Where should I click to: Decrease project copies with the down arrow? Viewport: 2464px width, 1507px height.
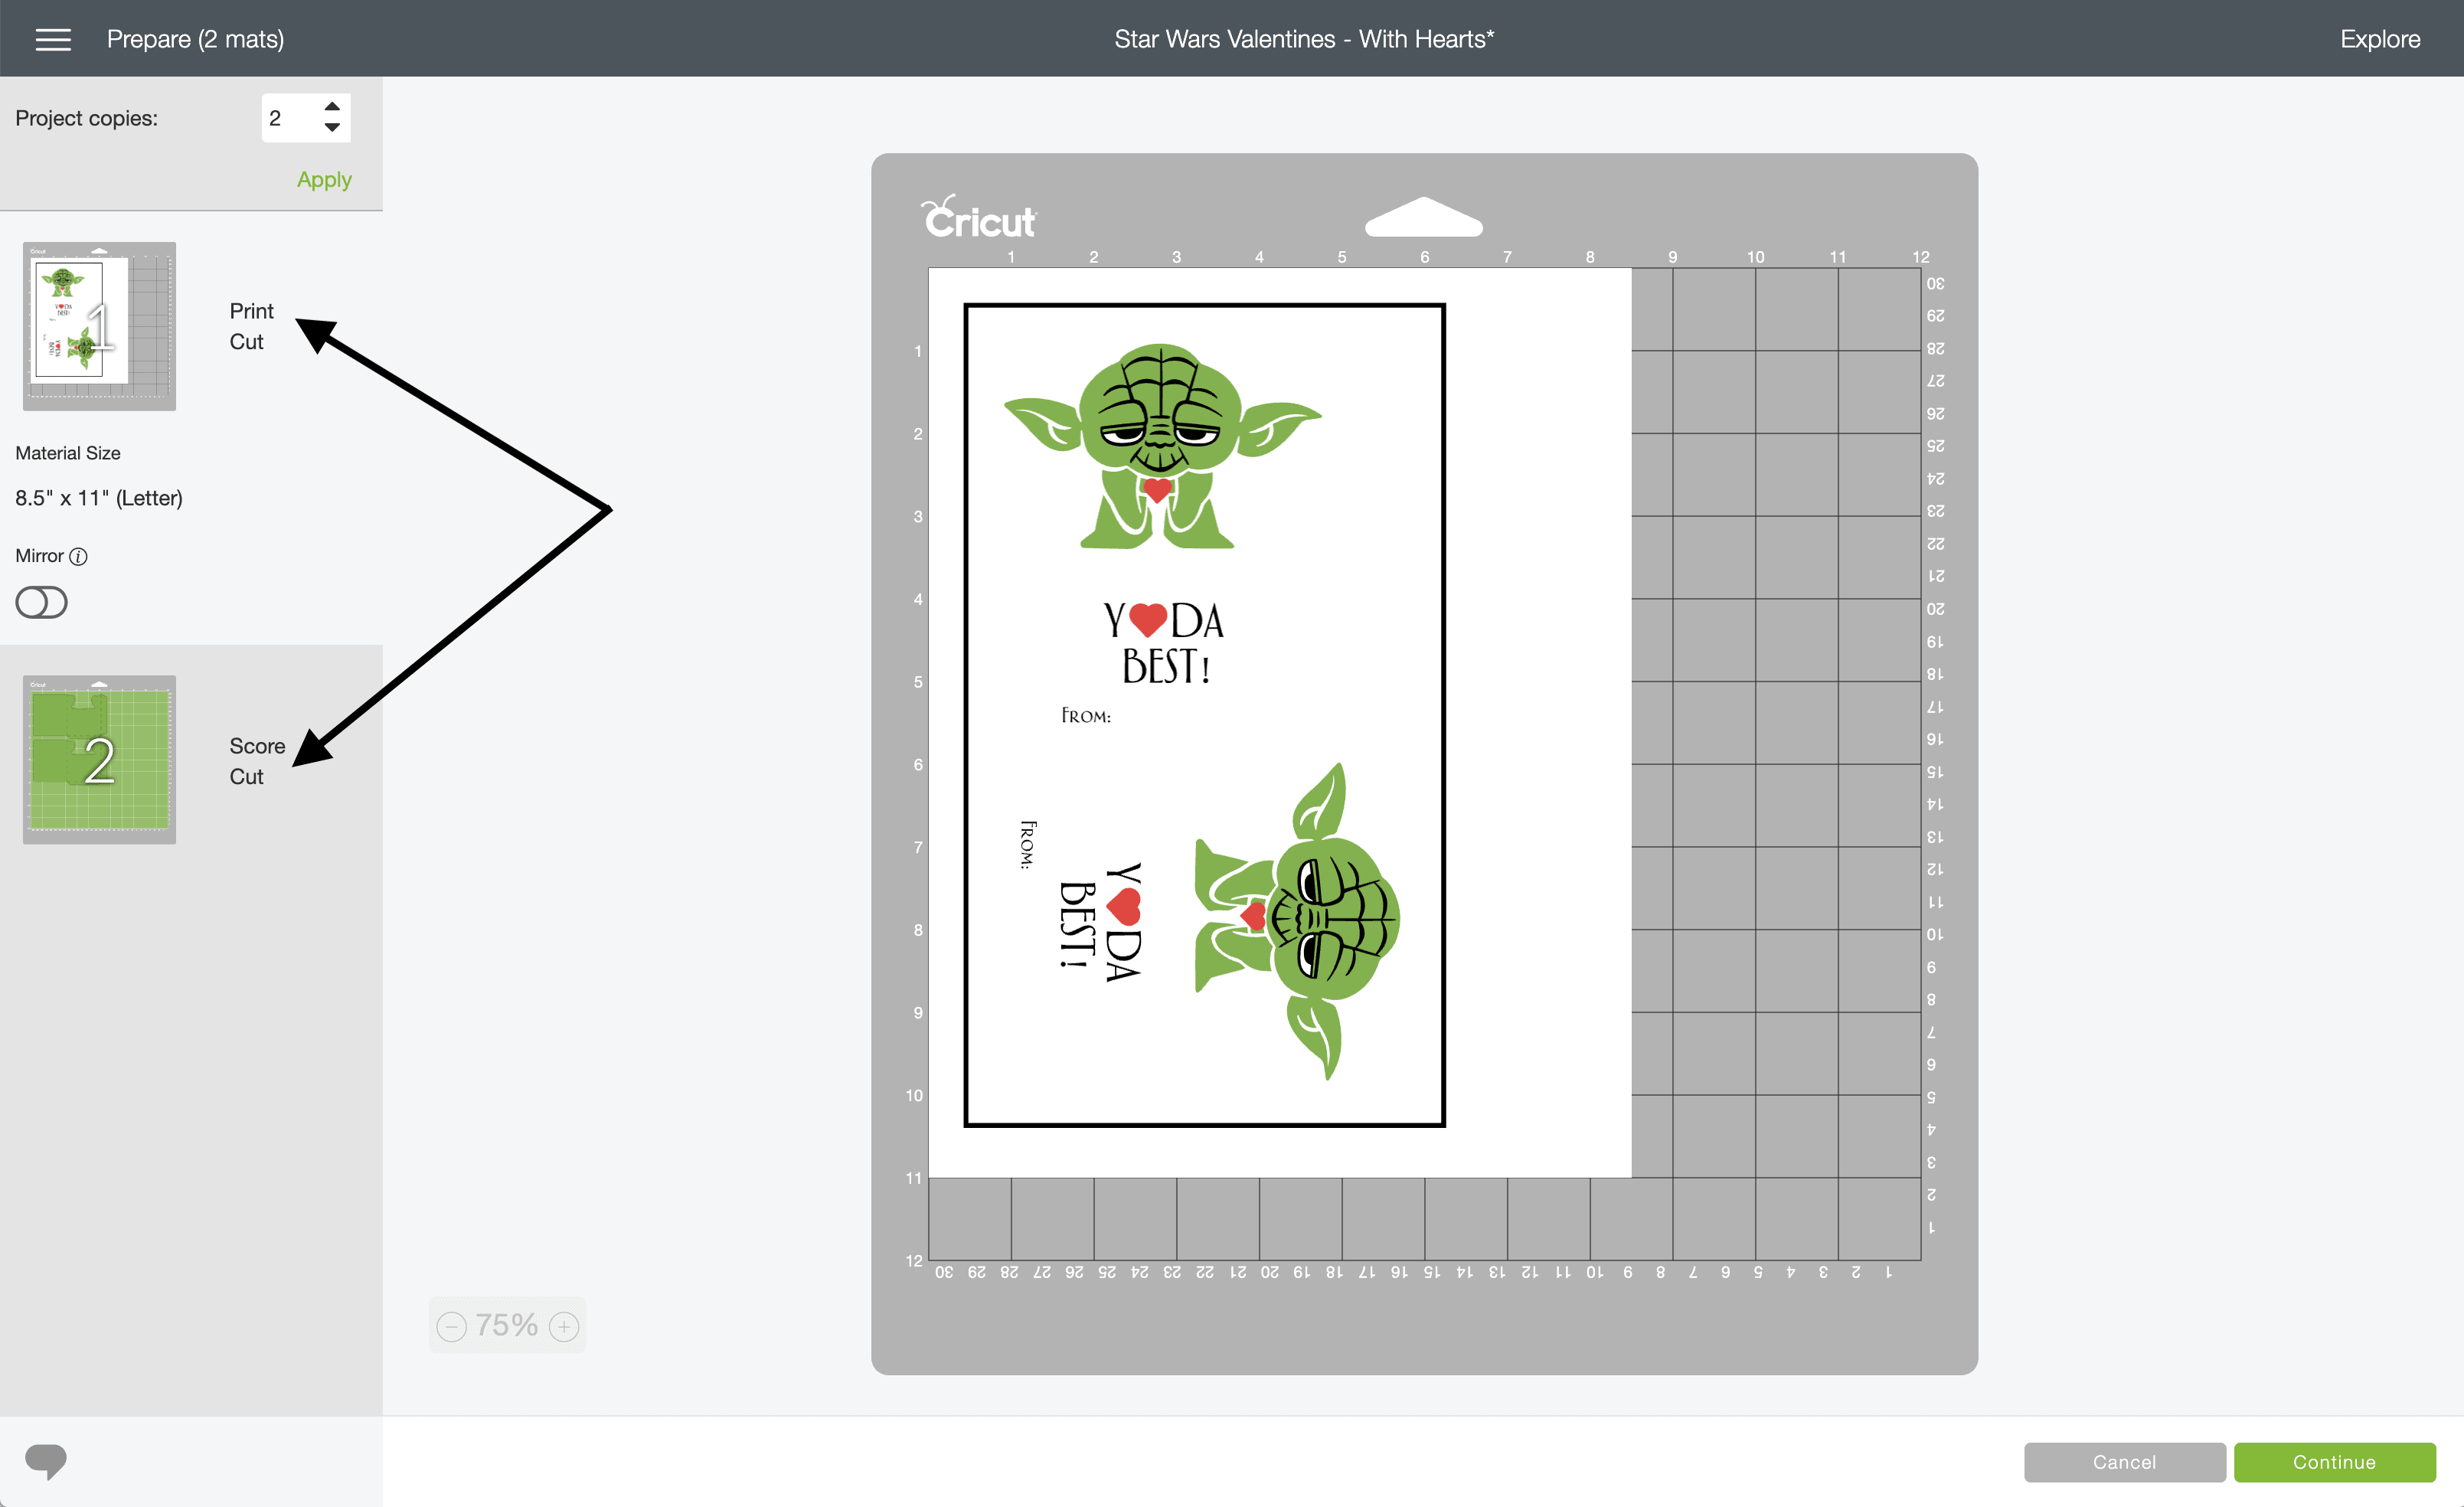[332, 129]
